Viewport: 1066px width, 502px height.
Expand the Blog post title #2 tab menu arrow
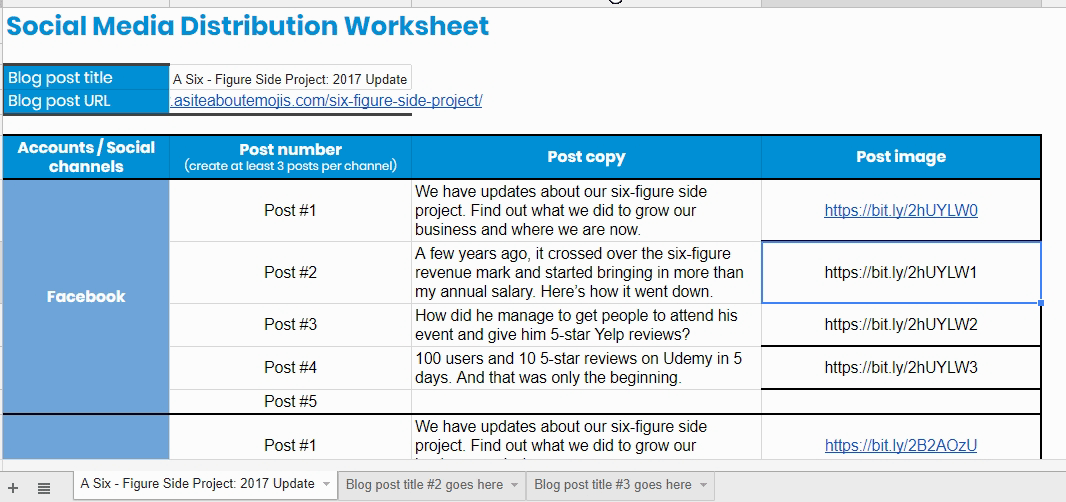pyautogui.click(x=514, y=485)
